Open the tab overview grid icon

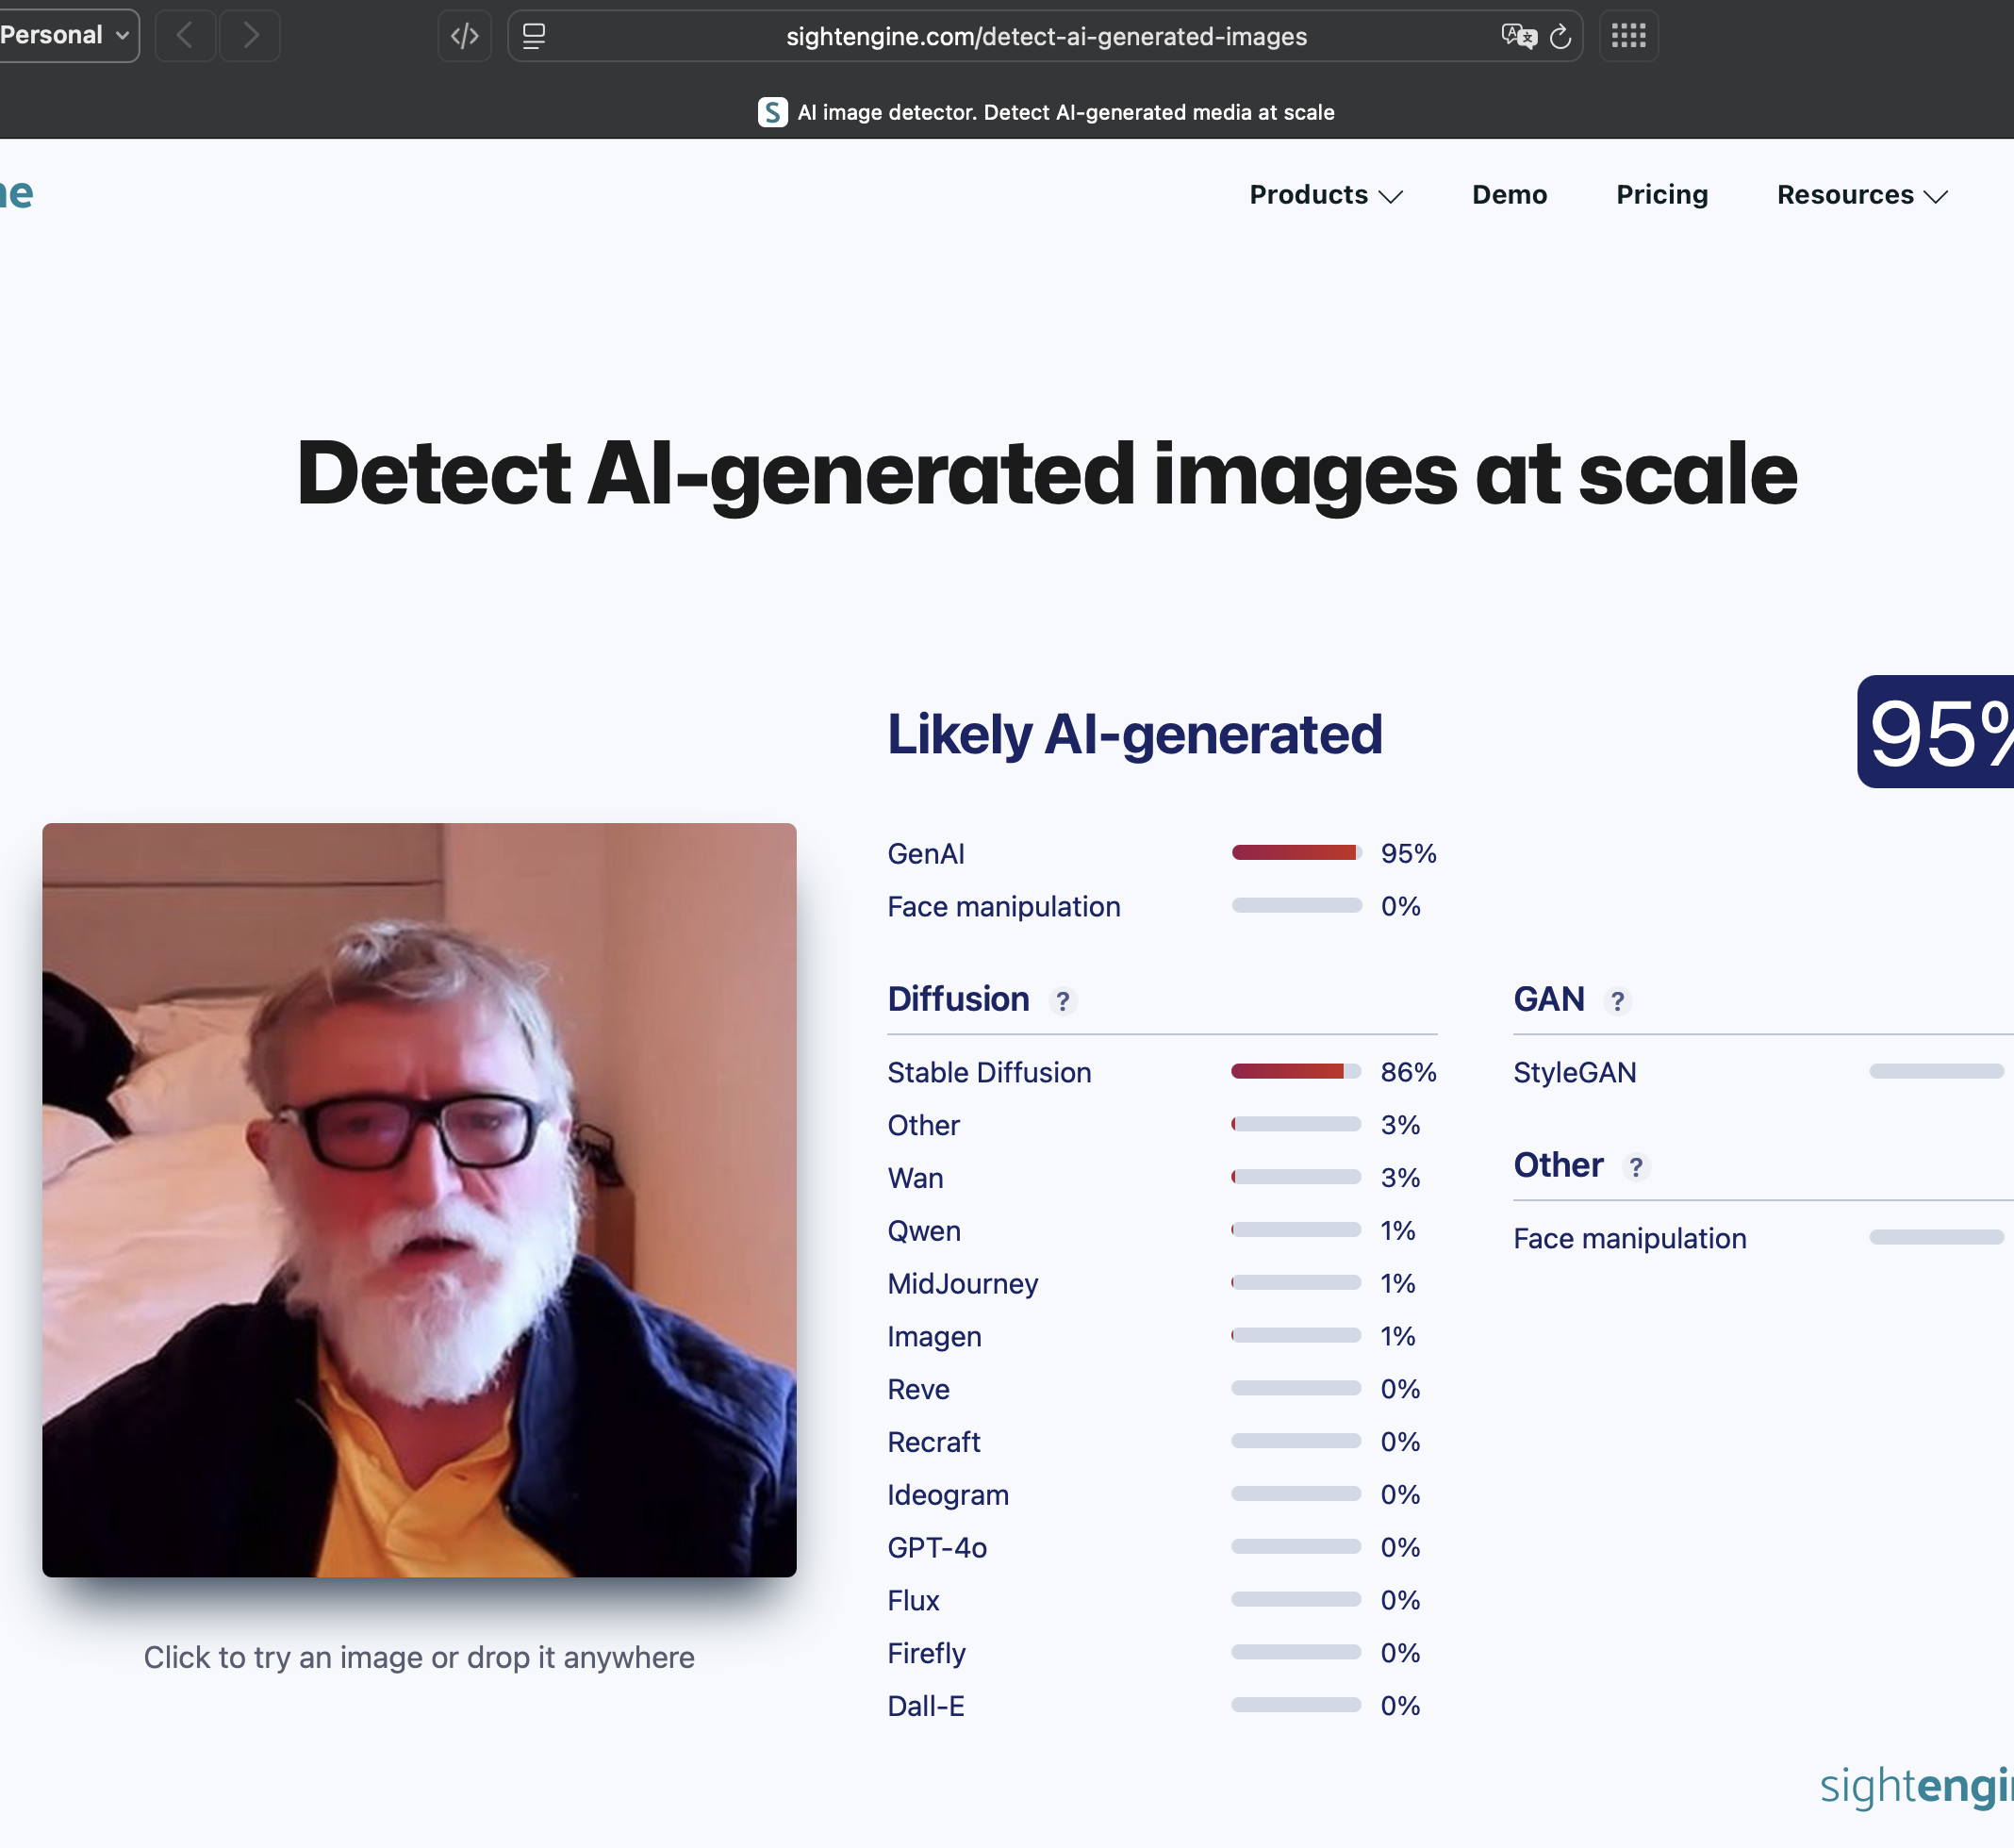[x=1628, y=36]
